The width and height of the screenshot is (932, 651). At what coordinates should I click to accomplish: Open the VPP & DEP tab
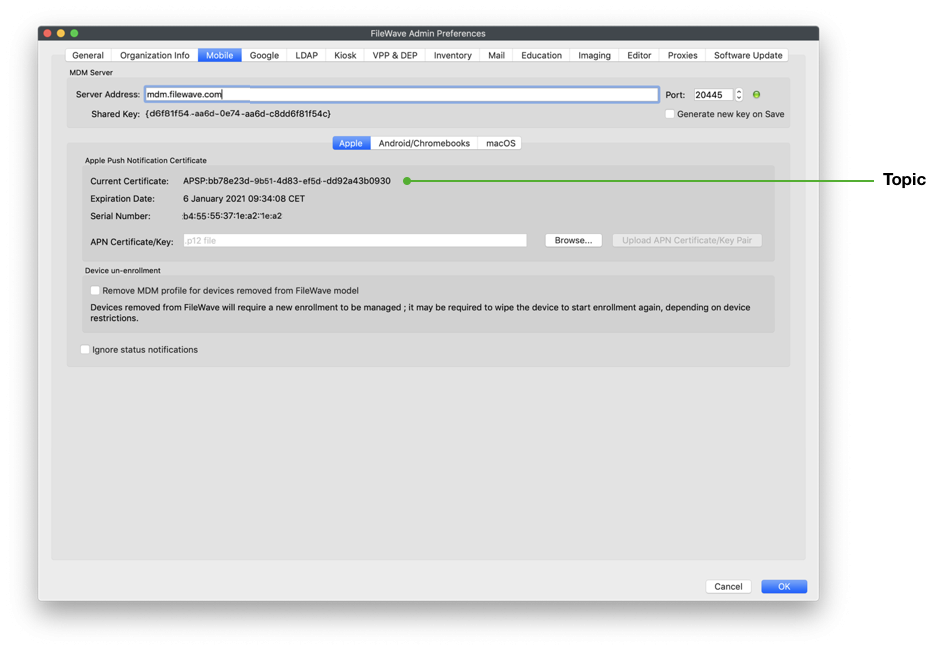[395, 55]
